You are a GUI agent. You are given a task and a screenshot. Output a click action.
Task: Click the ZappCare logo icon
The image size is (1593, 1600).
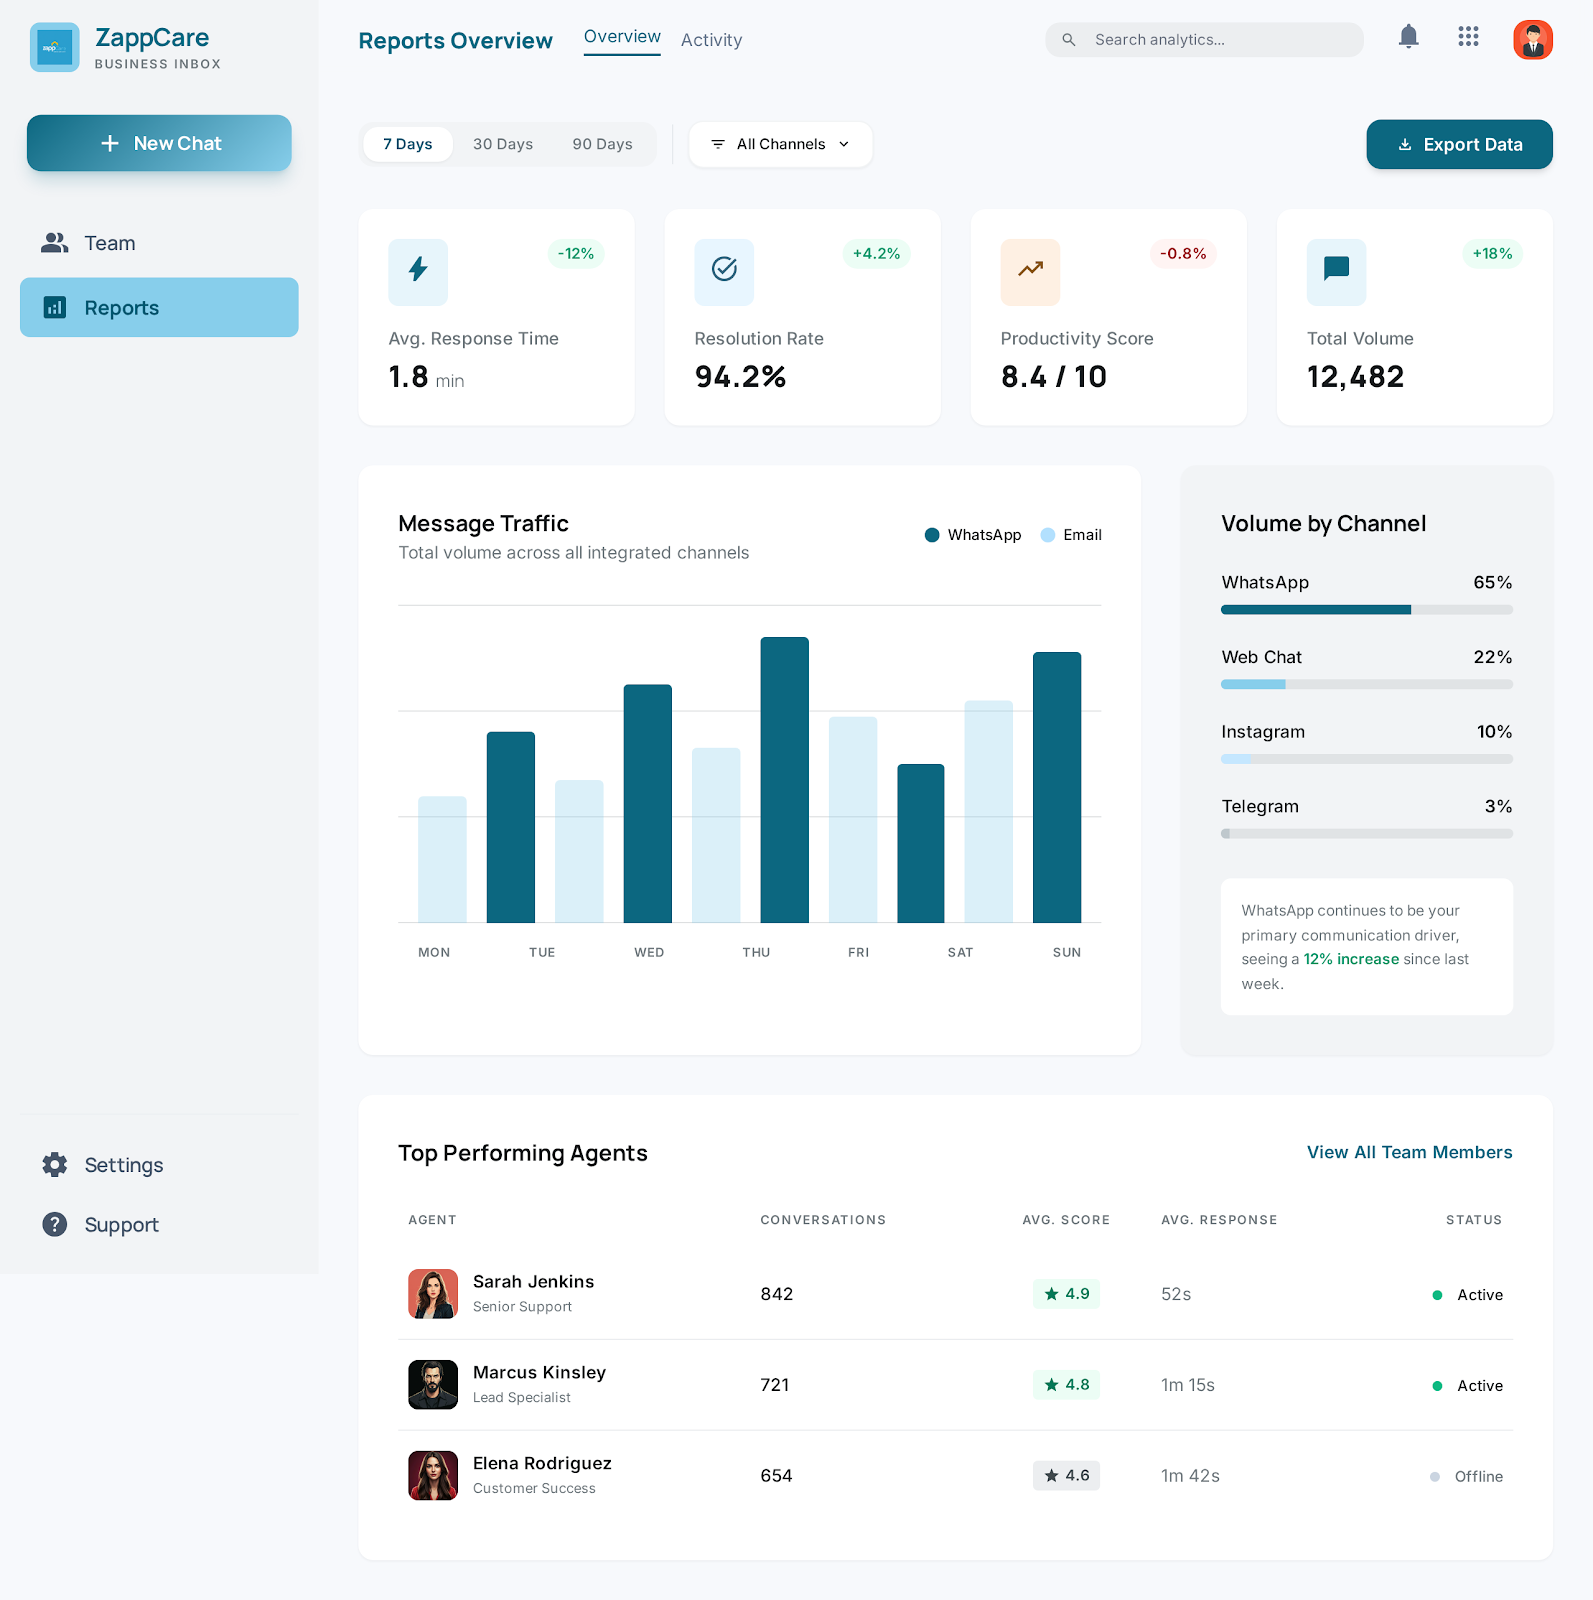pos(55,47)
